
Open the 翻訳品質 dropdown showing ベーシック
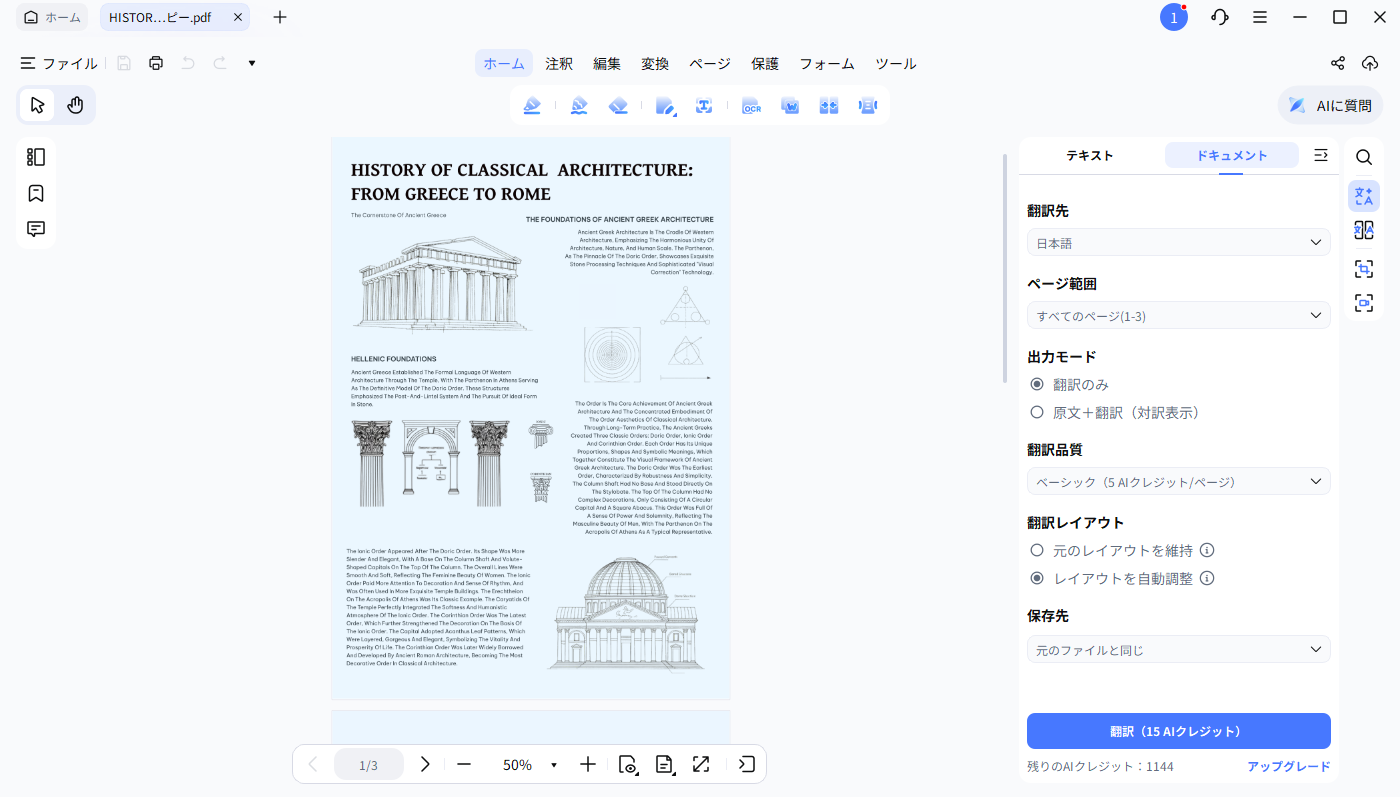tap(1179, 482)
